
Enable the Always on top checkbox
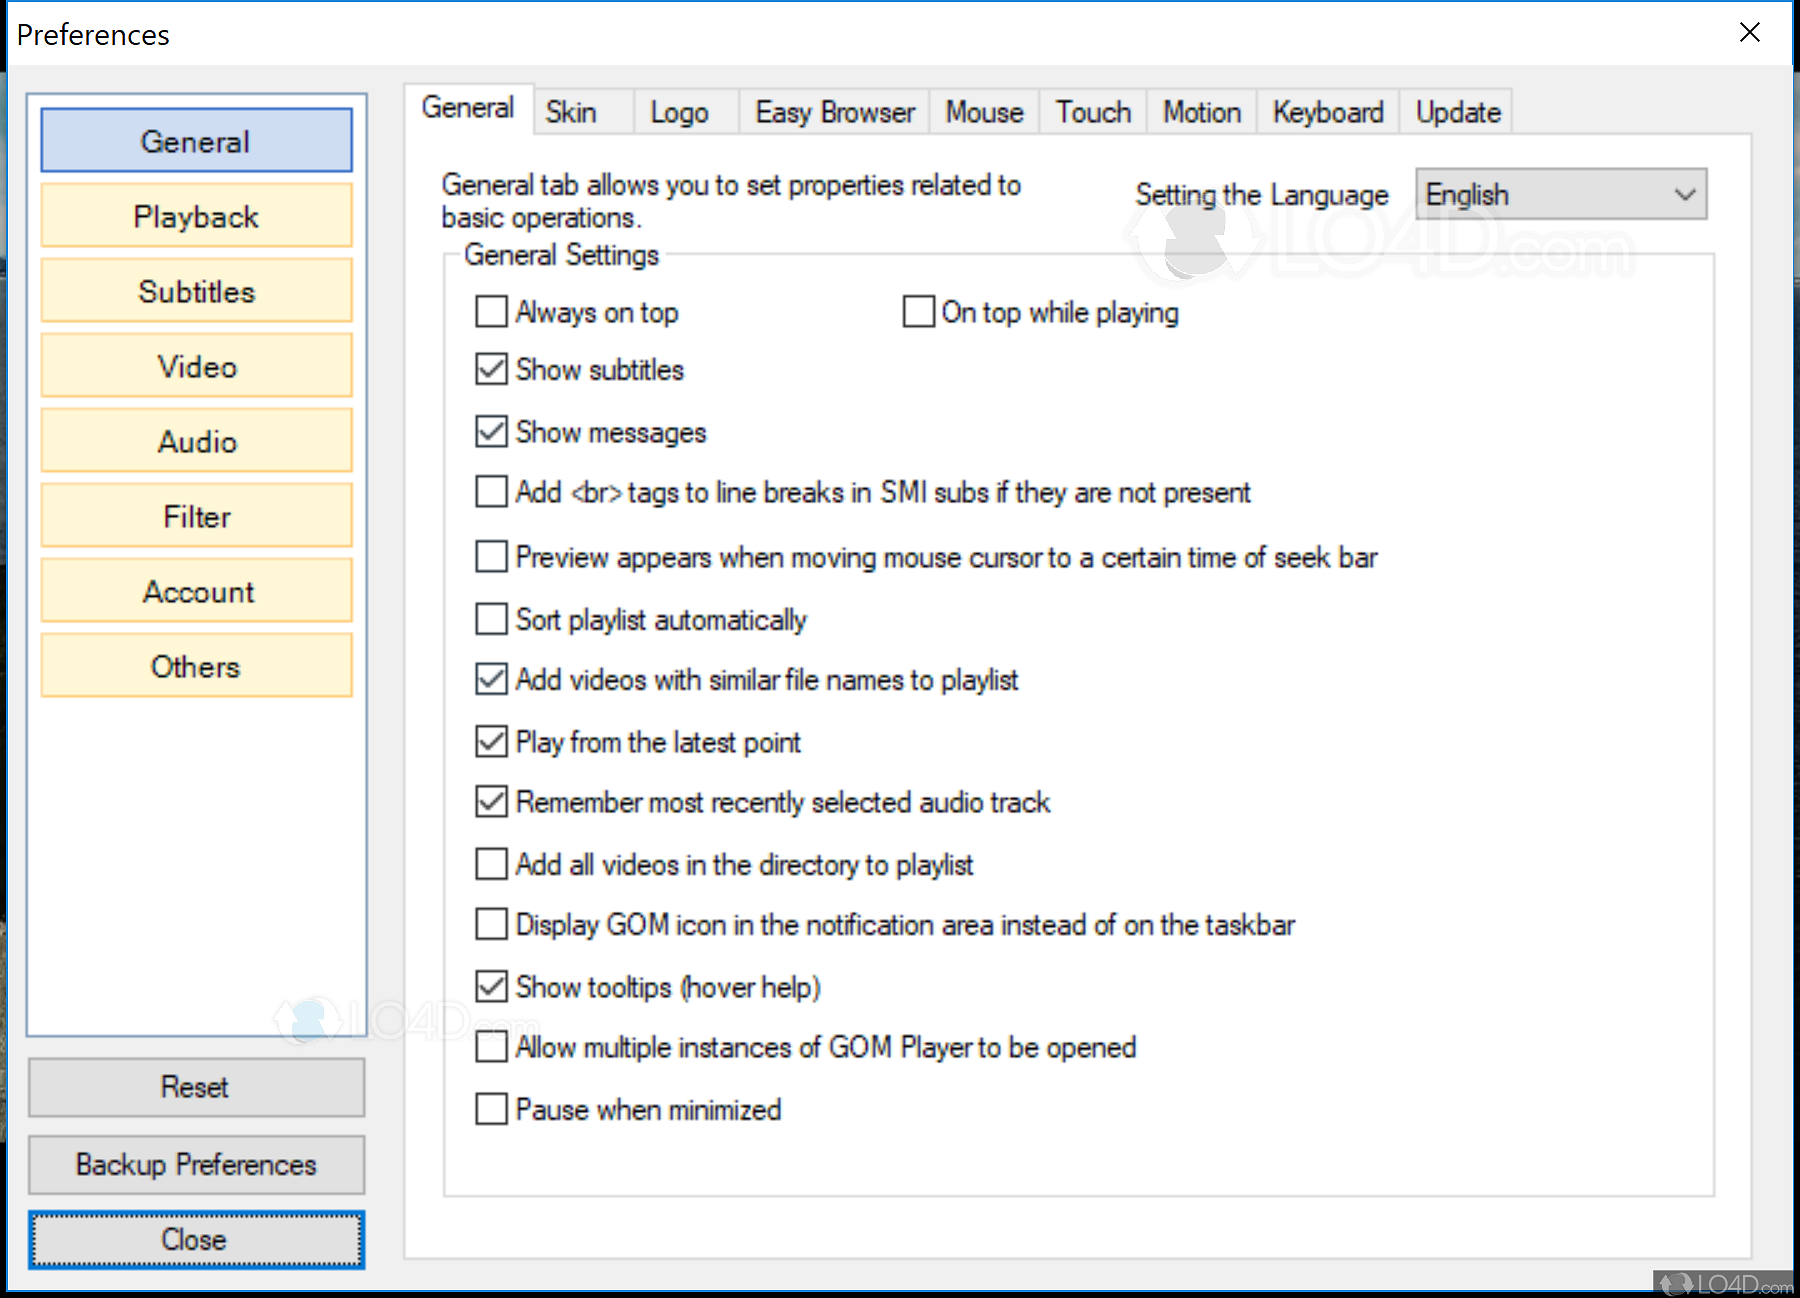point(491,312)
